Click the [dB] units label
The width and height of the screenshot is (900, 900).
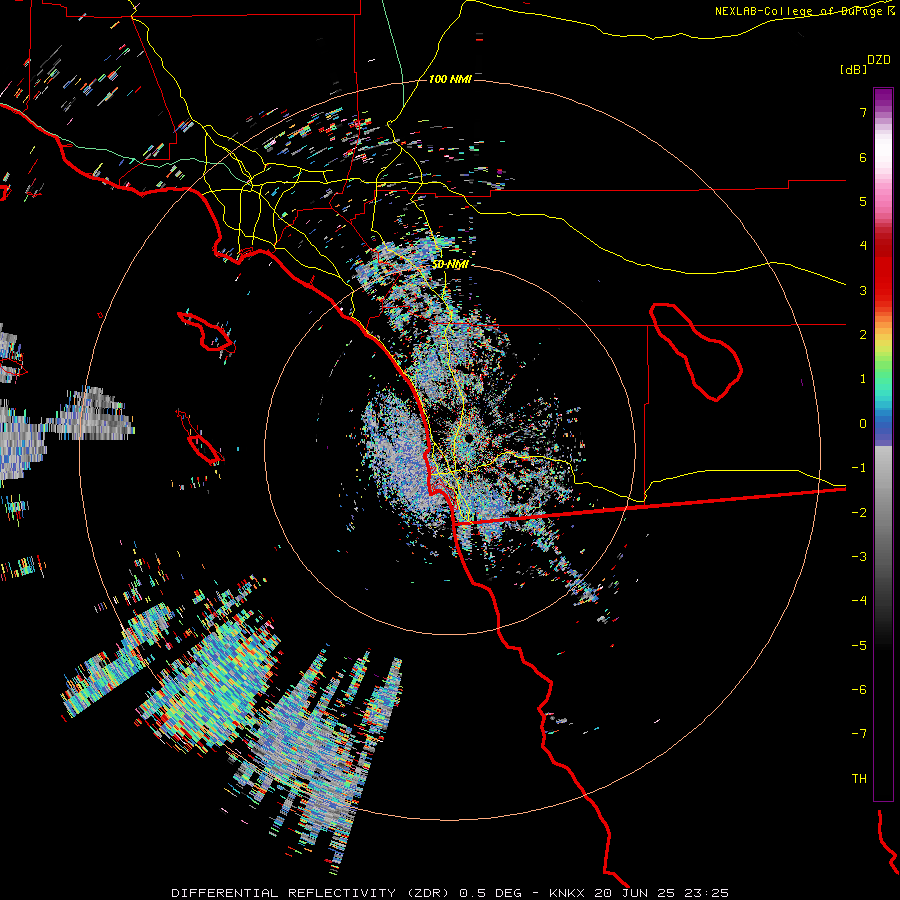click(854, 69)
